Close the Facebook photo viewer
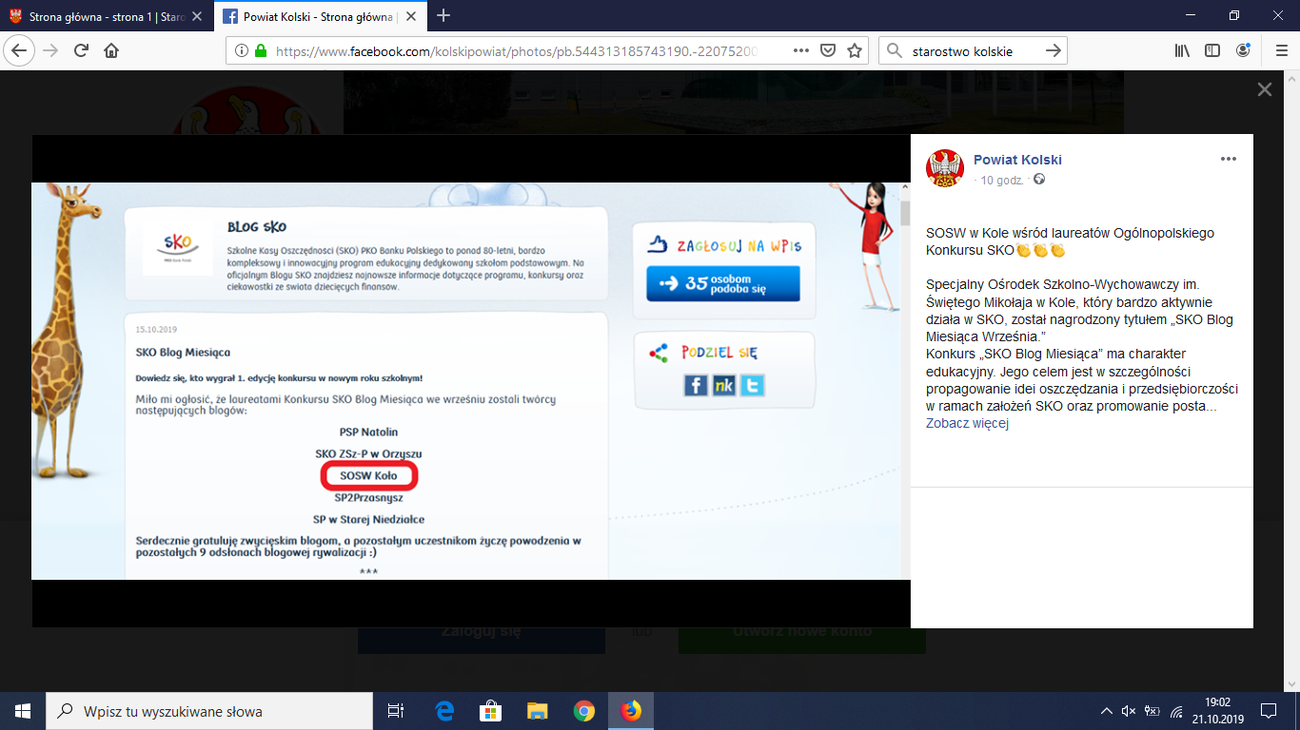The height and width of the screenshot is (730, 1300). [1265, 90]
